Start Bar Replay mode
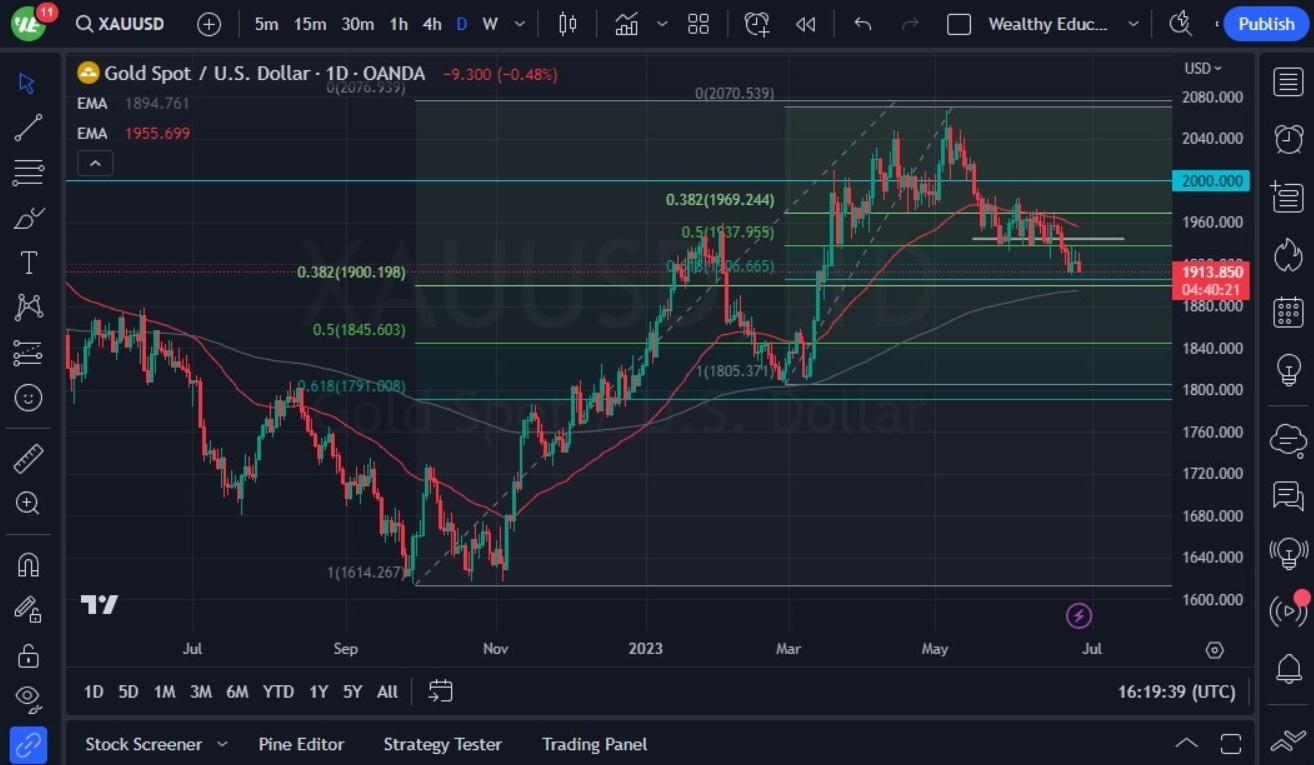 (x=806, y=24)
